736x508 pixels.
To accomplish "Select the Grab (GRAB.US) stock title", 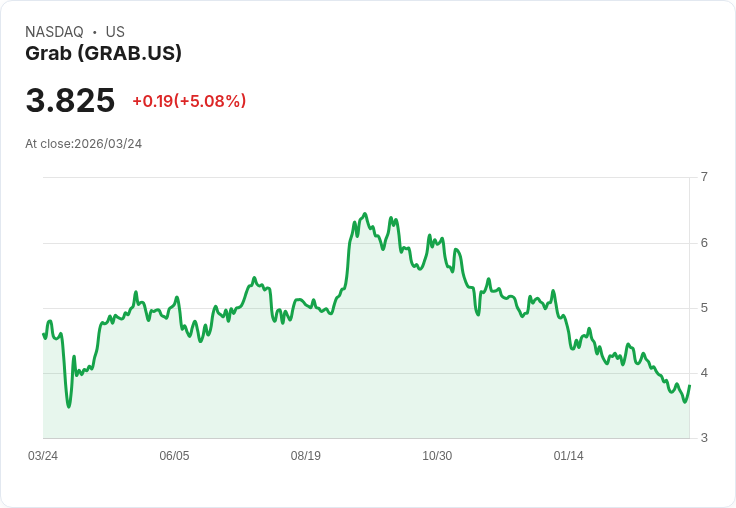I will coord(103,54).
